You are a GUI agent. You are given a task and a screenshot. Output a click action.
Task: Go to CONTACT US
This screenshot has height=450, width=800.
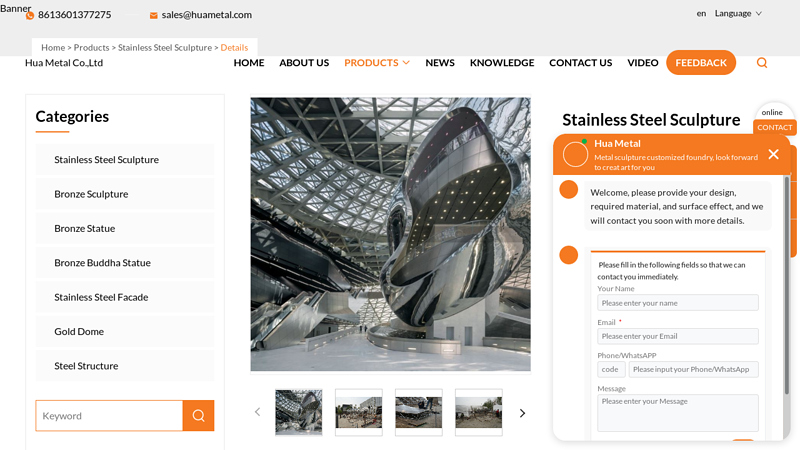tap(581, 63)
